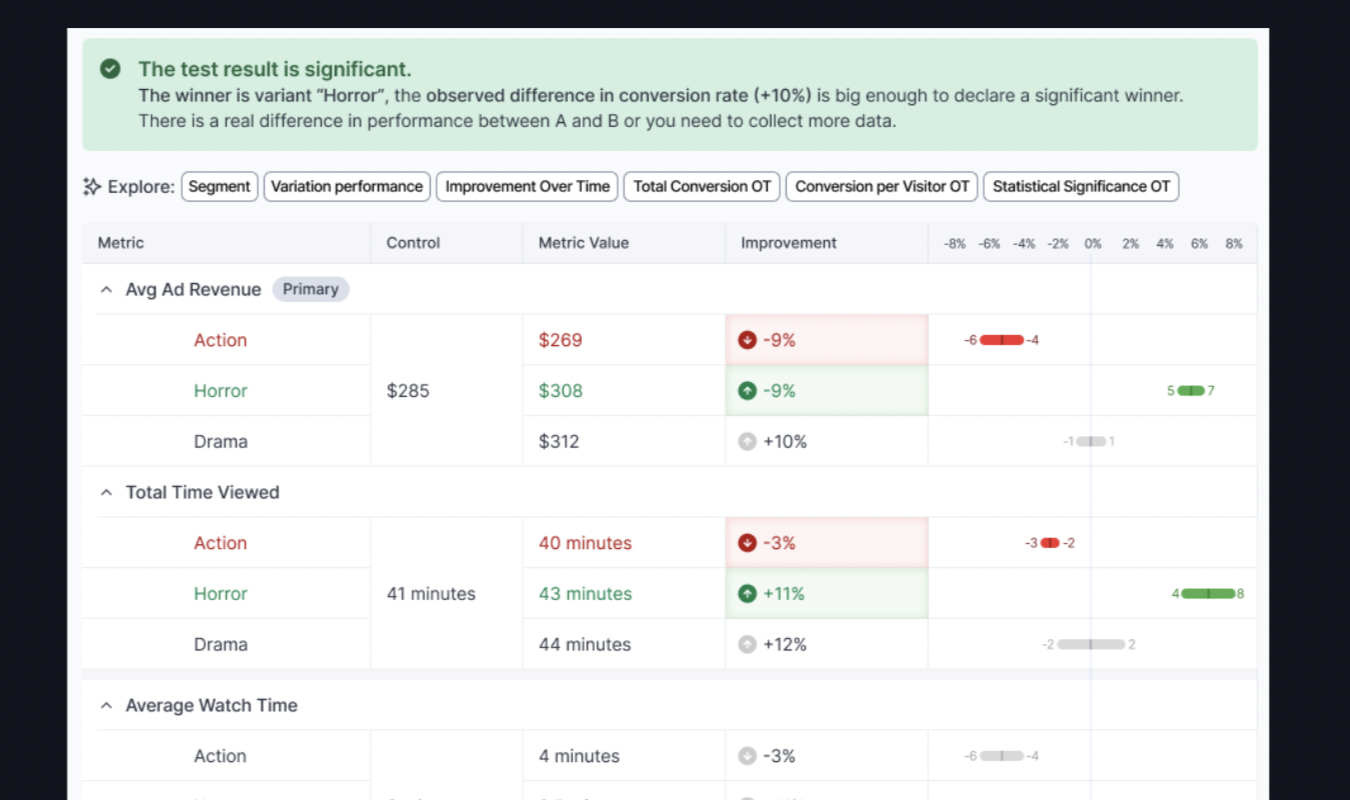Click the sparkle Explore icon
The width and height of the screenshot is (1350, 800).
(91, 186)
